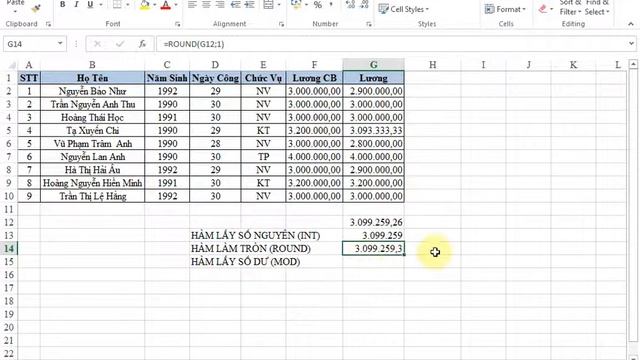This screenshot has height=360, width=640.
Task: Cancel the formula entry (X)
Action: [97, 44]
